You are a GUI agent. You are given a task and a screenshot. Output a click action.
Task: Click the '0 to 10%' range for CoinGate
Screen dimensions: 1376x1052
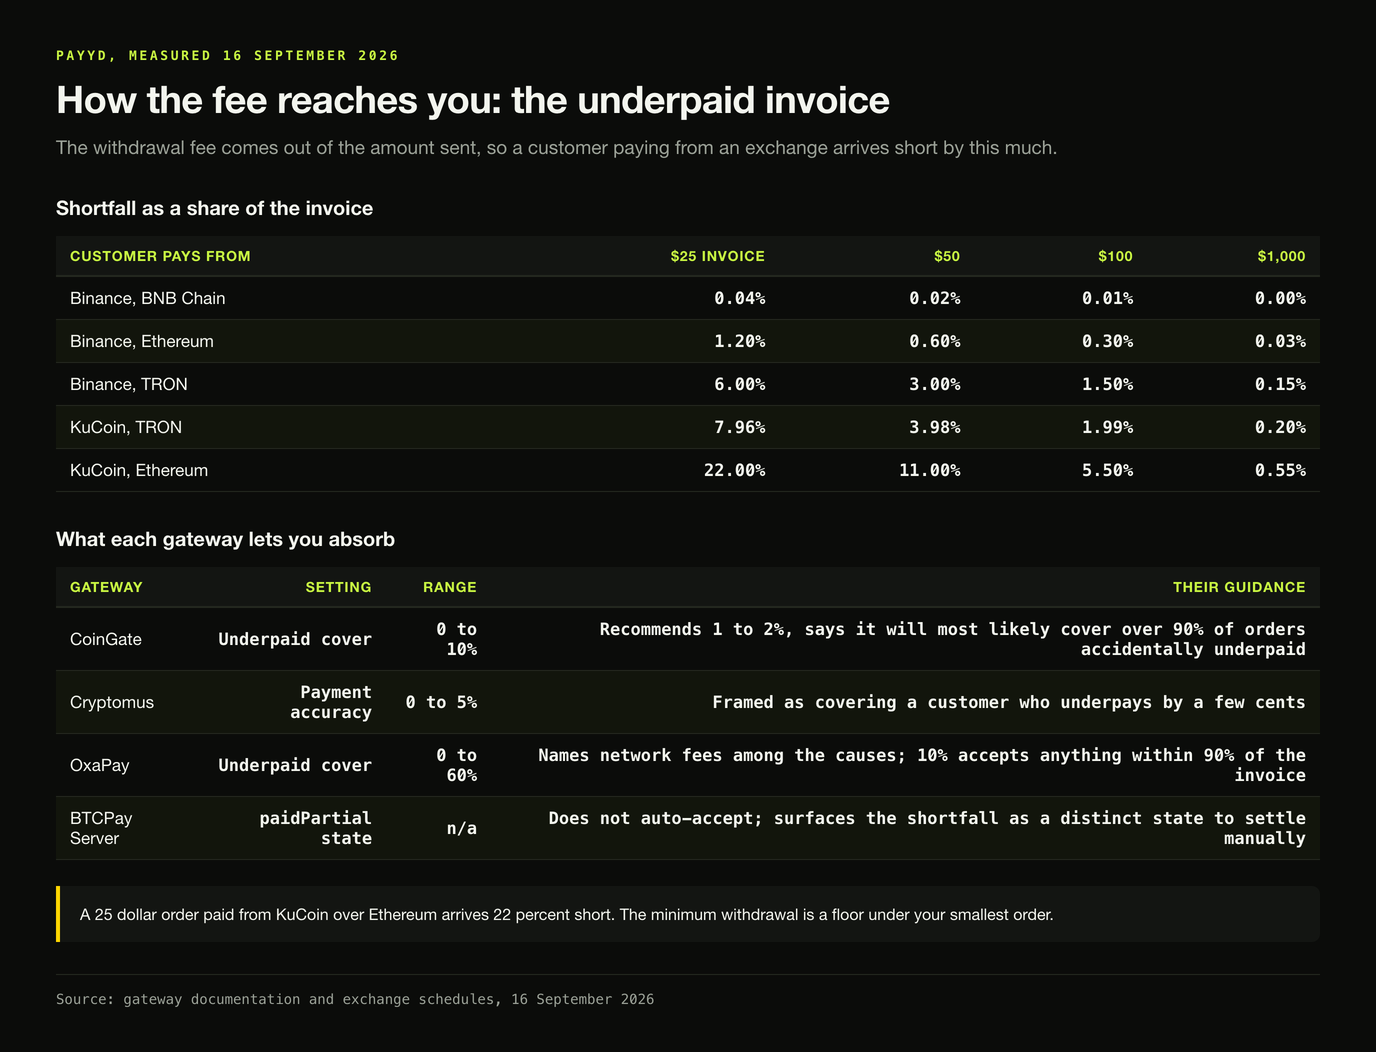[x=457, y=639]
